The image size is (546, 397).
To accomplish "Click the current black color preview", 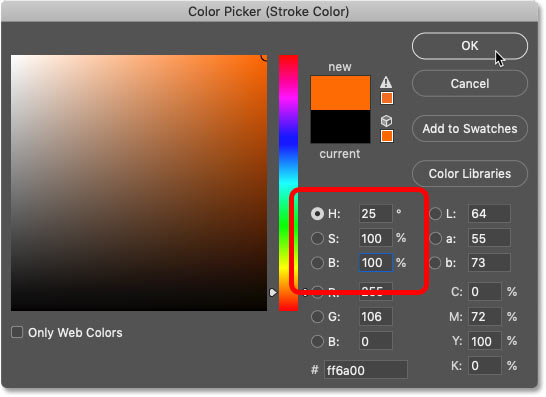I will (x=340, y=127).
